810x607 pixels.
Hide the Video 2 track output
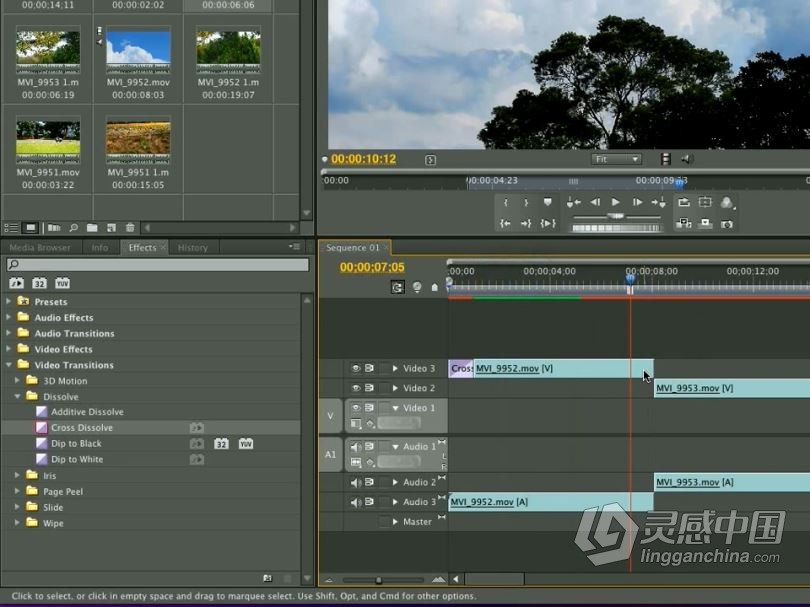(x=356, y=388)
